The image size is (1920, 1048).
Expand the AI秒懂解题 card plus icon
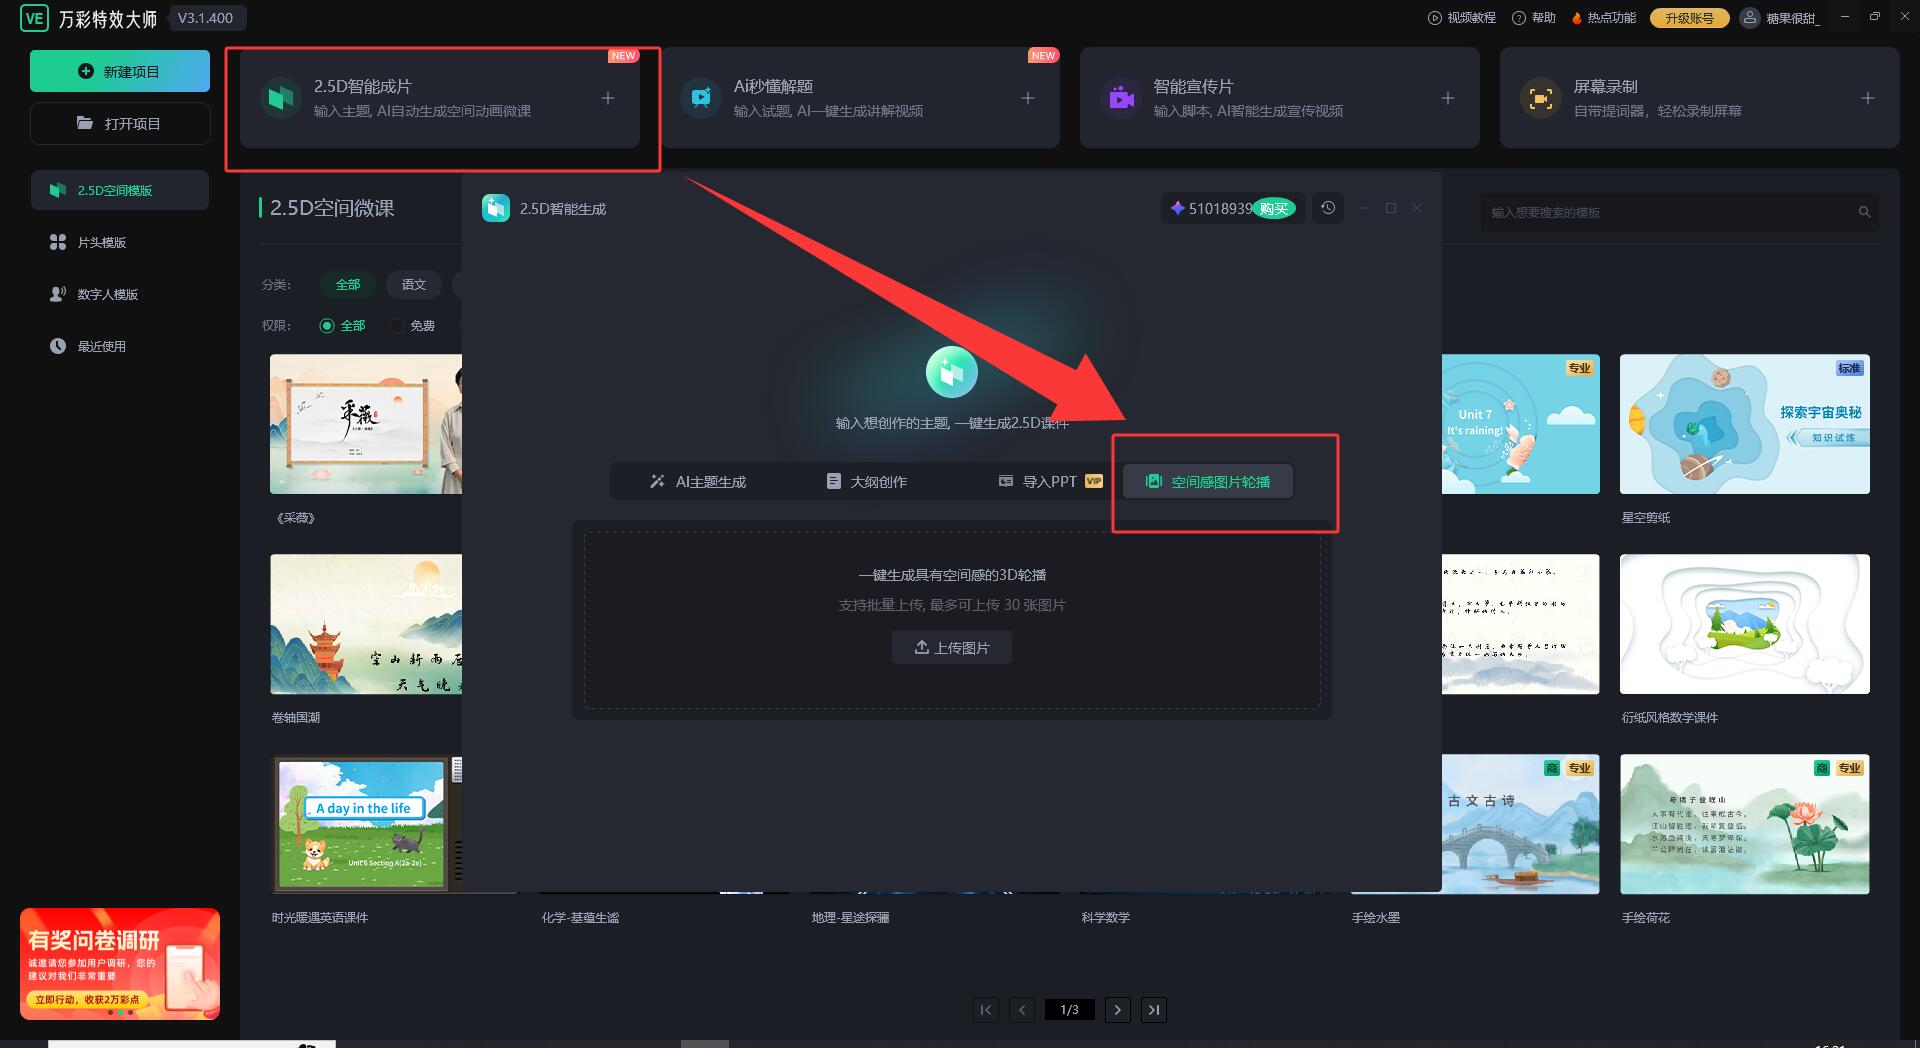[1027, 98]
